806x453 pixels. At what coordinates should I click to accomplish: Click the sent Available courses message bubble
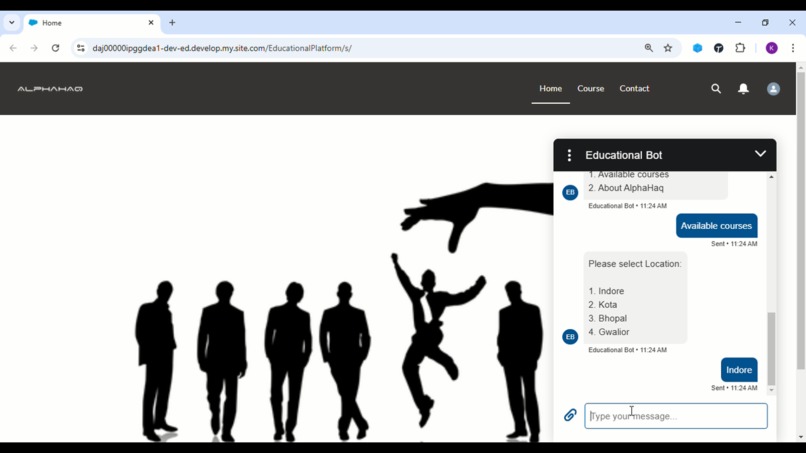coord(716,226)
